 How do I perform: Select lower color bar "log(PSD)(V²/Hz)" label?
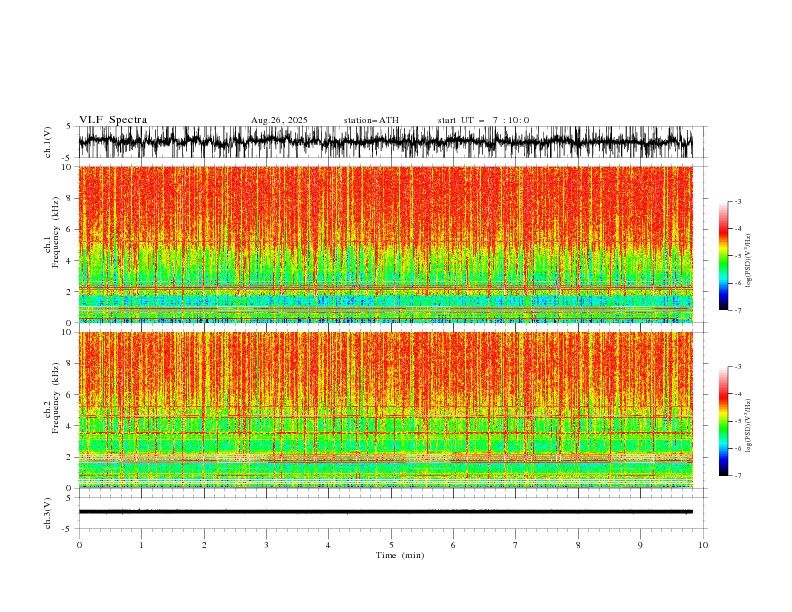[748, 426]
